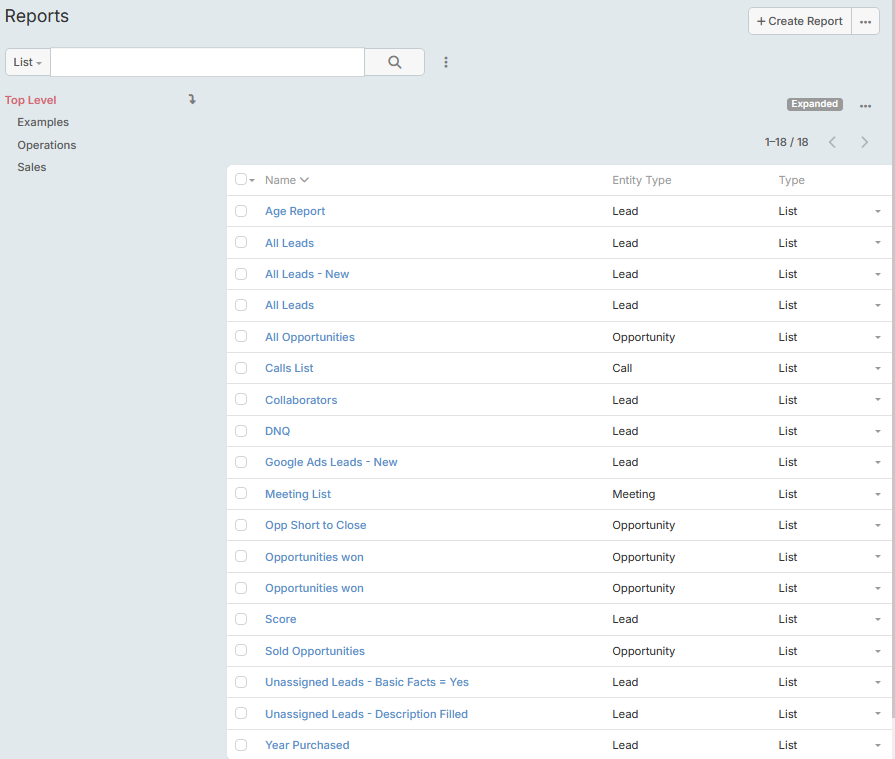This screenshot has width=895, height=759.
Task: Select the Calls List row checkbox
Action: click(241, 368)
